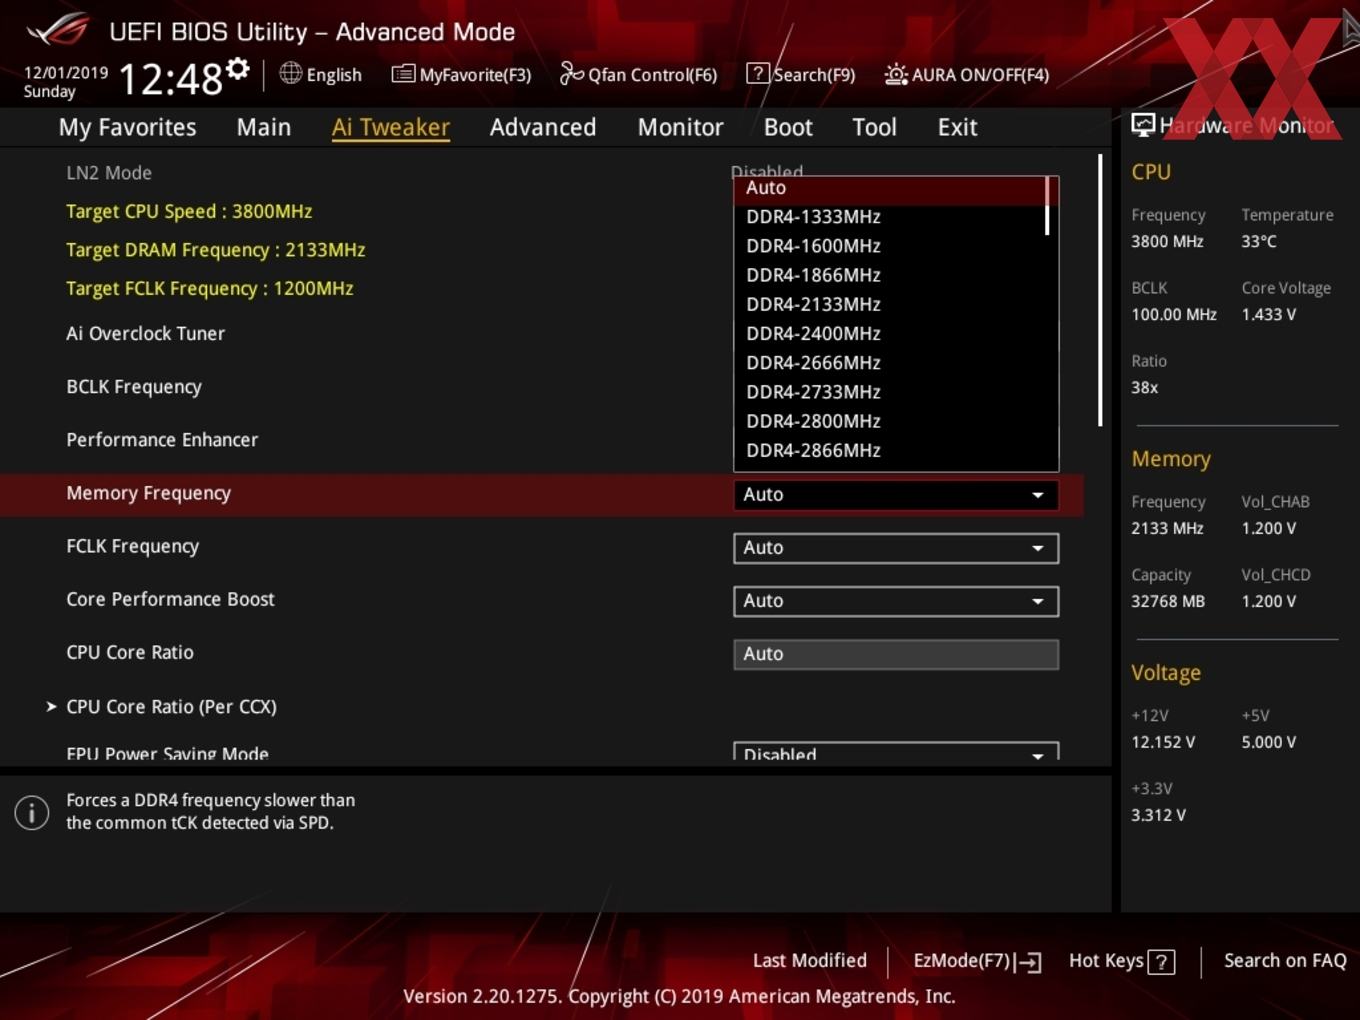This screenshot has height=1020, width=1360.
Task: Choose DDR4-2733MHz from the list
Action: click(890, 392)
